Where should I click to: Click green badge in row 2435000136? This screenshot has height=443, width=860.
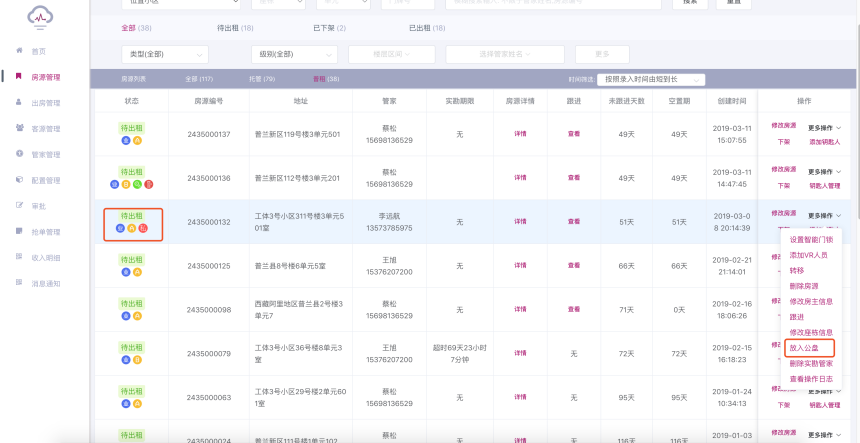coord(137,185)
